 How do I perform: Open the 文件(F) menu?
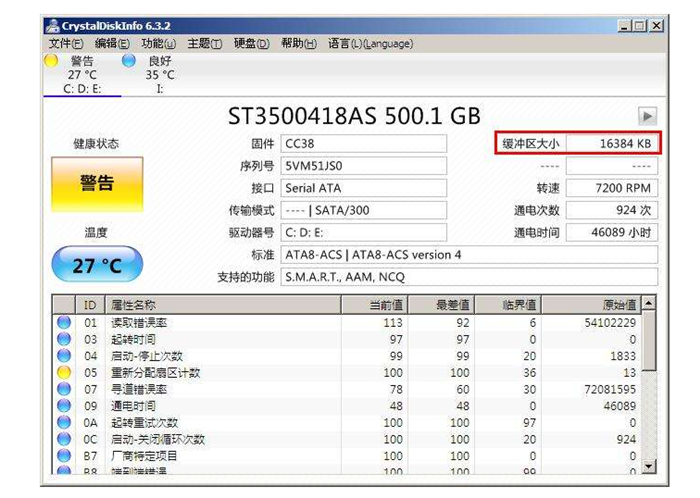click(66, 44)
